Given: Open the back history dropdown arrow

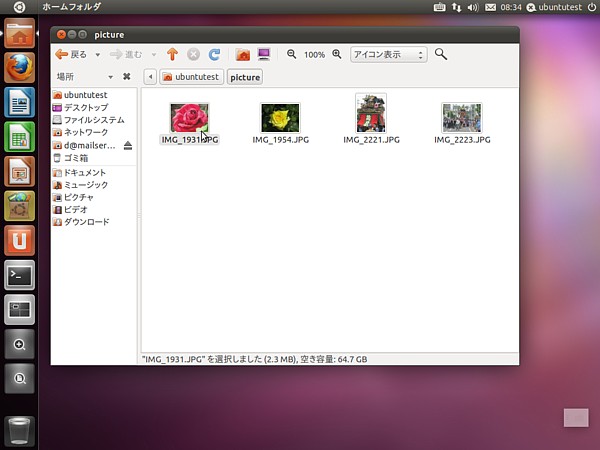Looking at the screenshot, I should [98, 55].
